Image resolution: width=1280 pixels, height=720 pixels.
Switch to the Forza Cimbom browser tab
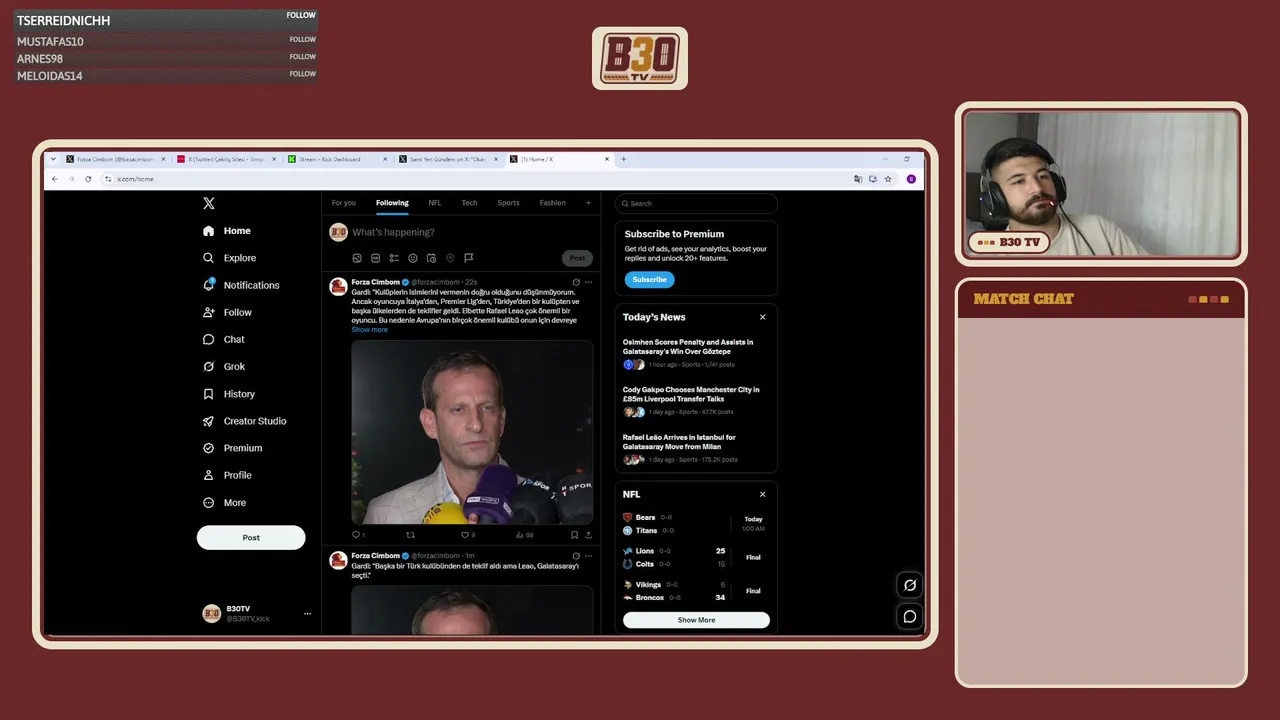coord(117,159)
